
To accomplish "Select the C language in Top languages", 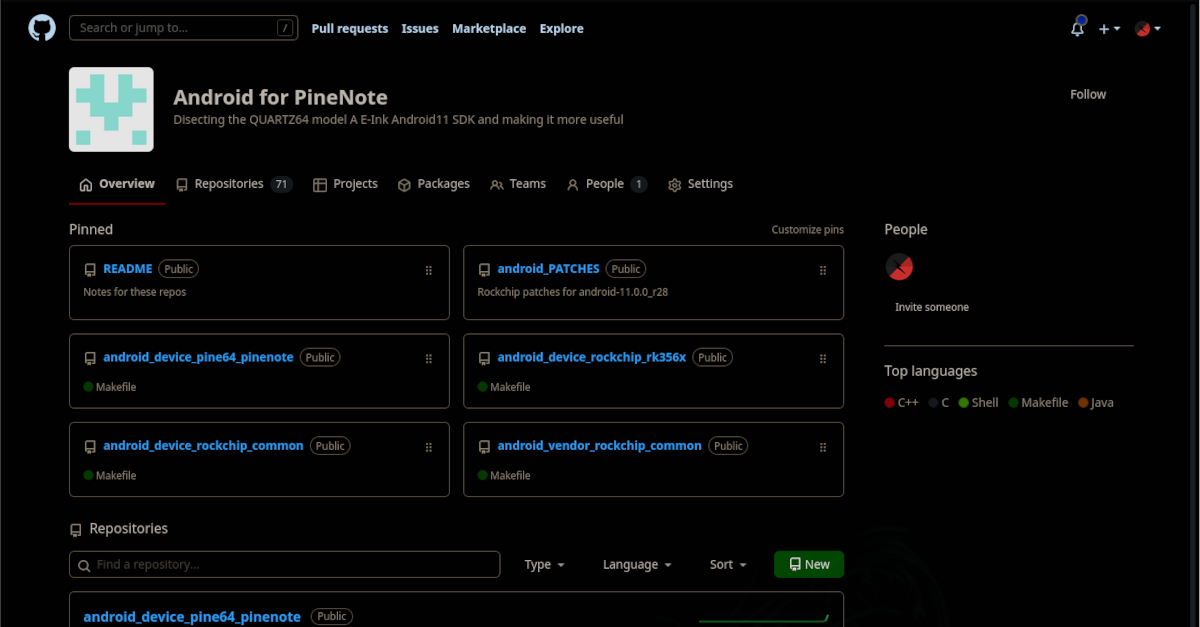I will pos(939,403).
